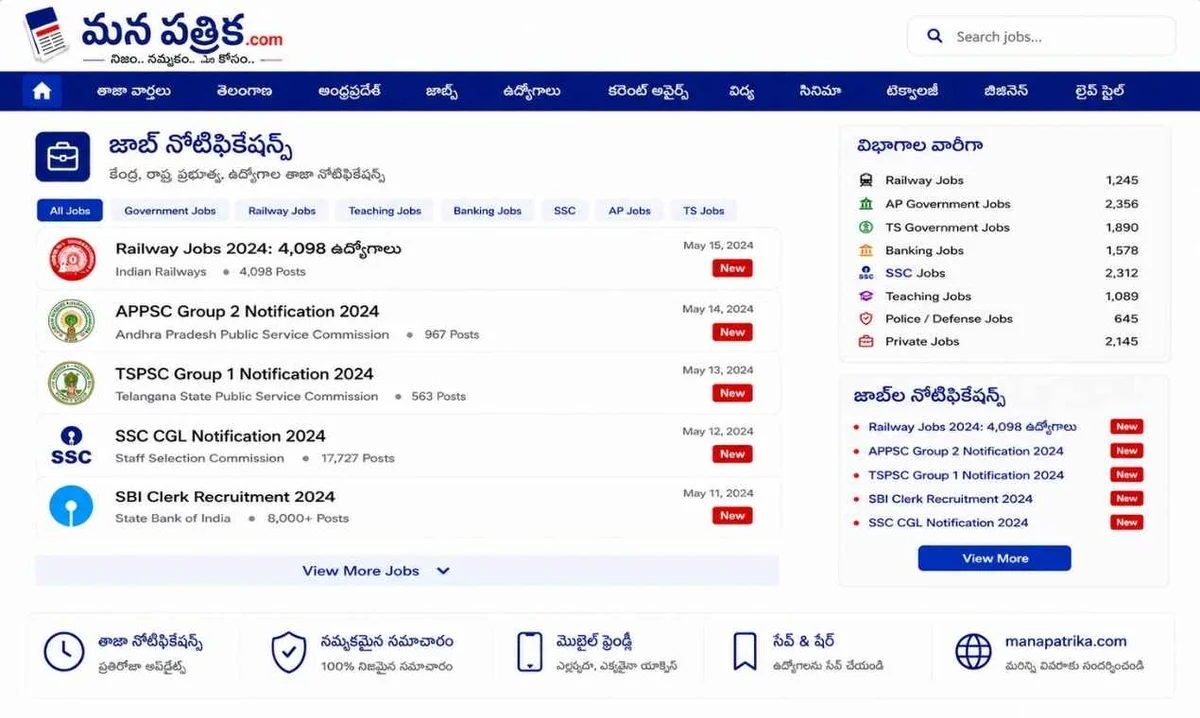The image size is (1200, 718).
Task: Open the తాజా వార్తలు menu item
Action: (133, 91)
